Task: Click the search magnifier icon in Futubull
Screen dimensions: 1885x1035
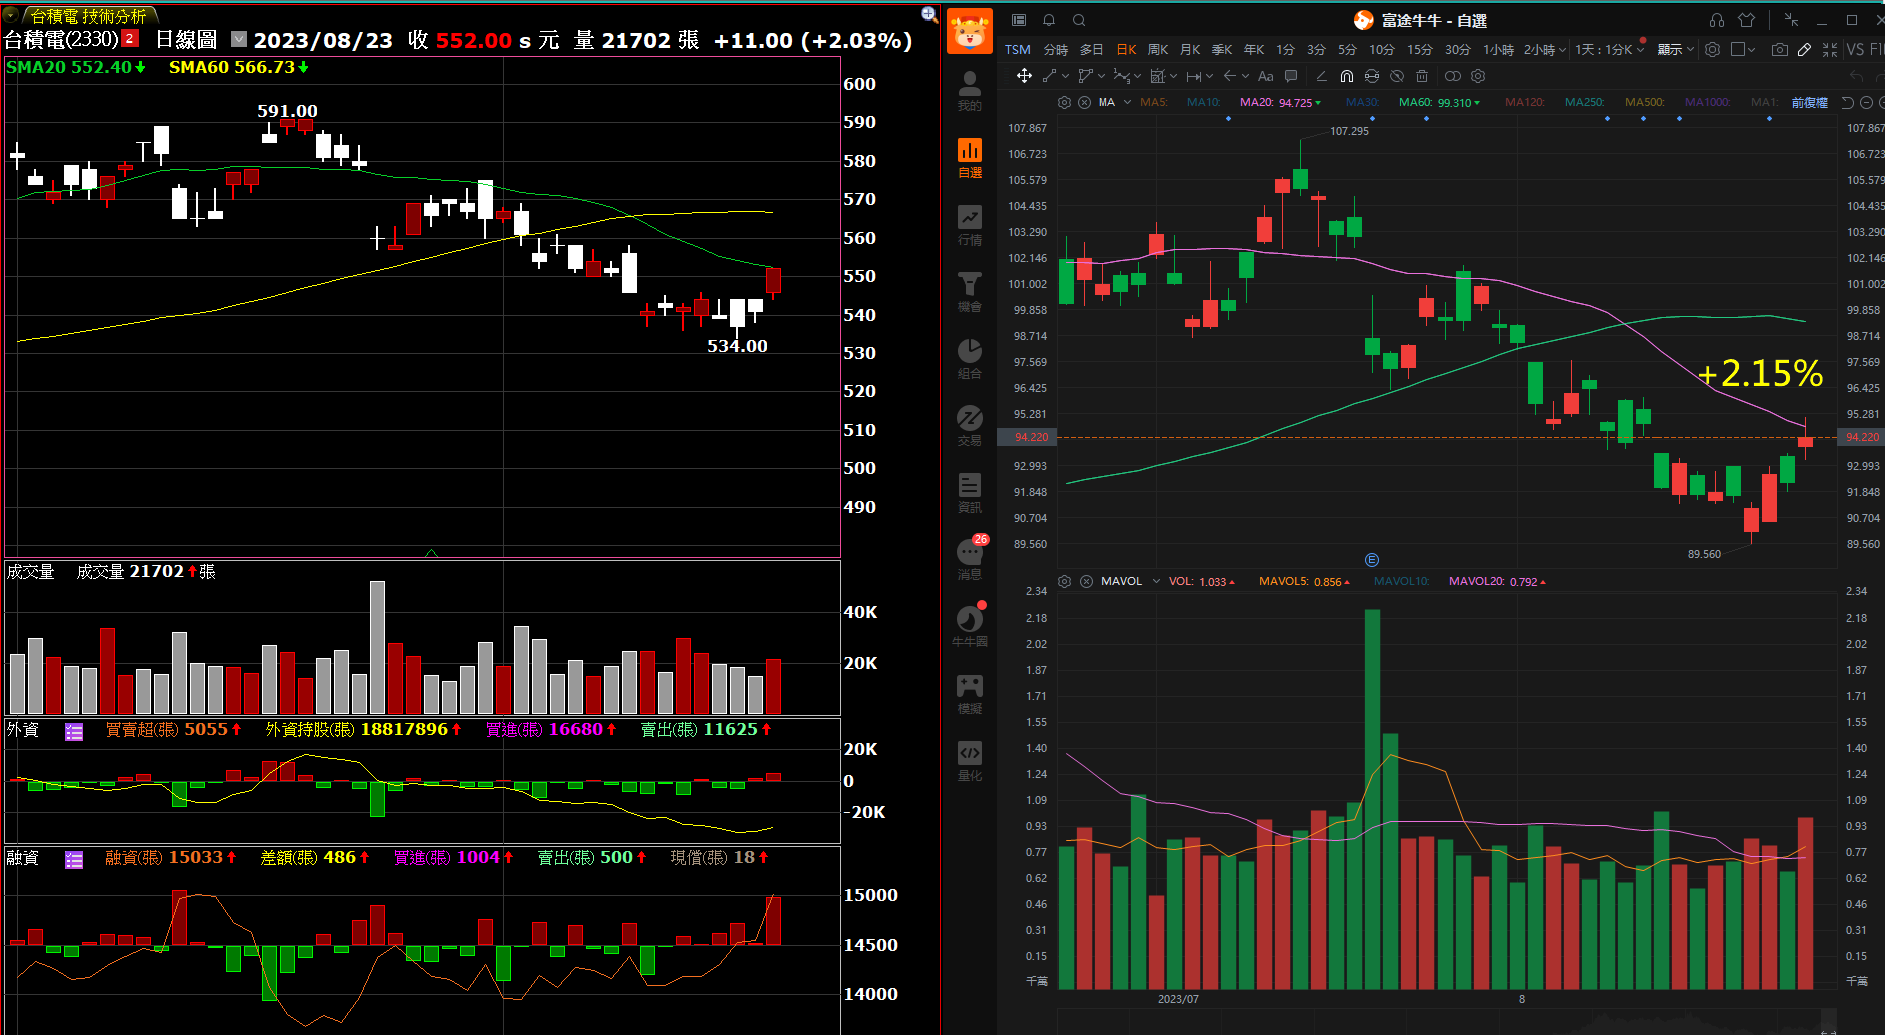Action: tap(1079, 20)
